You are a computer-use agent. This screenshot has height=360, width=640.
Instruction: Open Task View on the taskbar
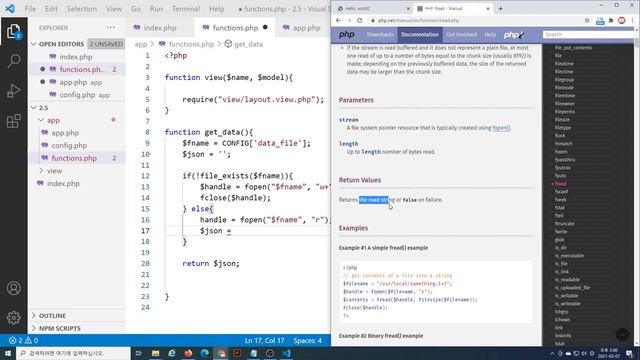point(138,353)
